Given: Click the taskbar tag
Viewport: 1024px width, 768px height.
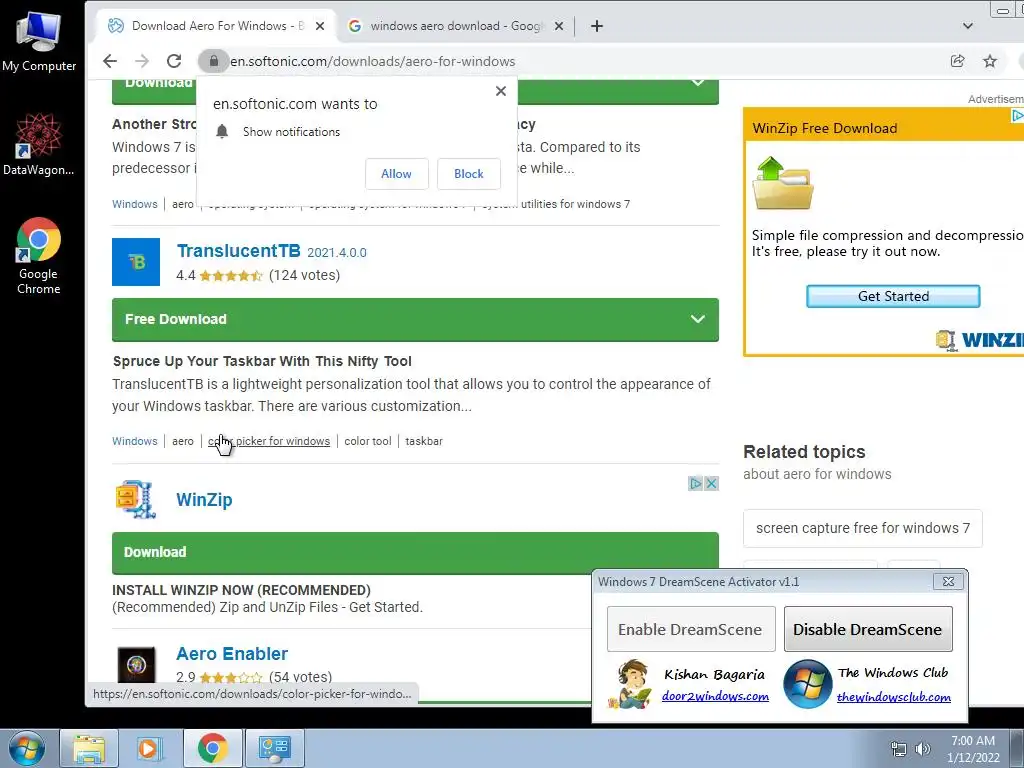Looking at the screenshot, I should [x=424, y=441].
